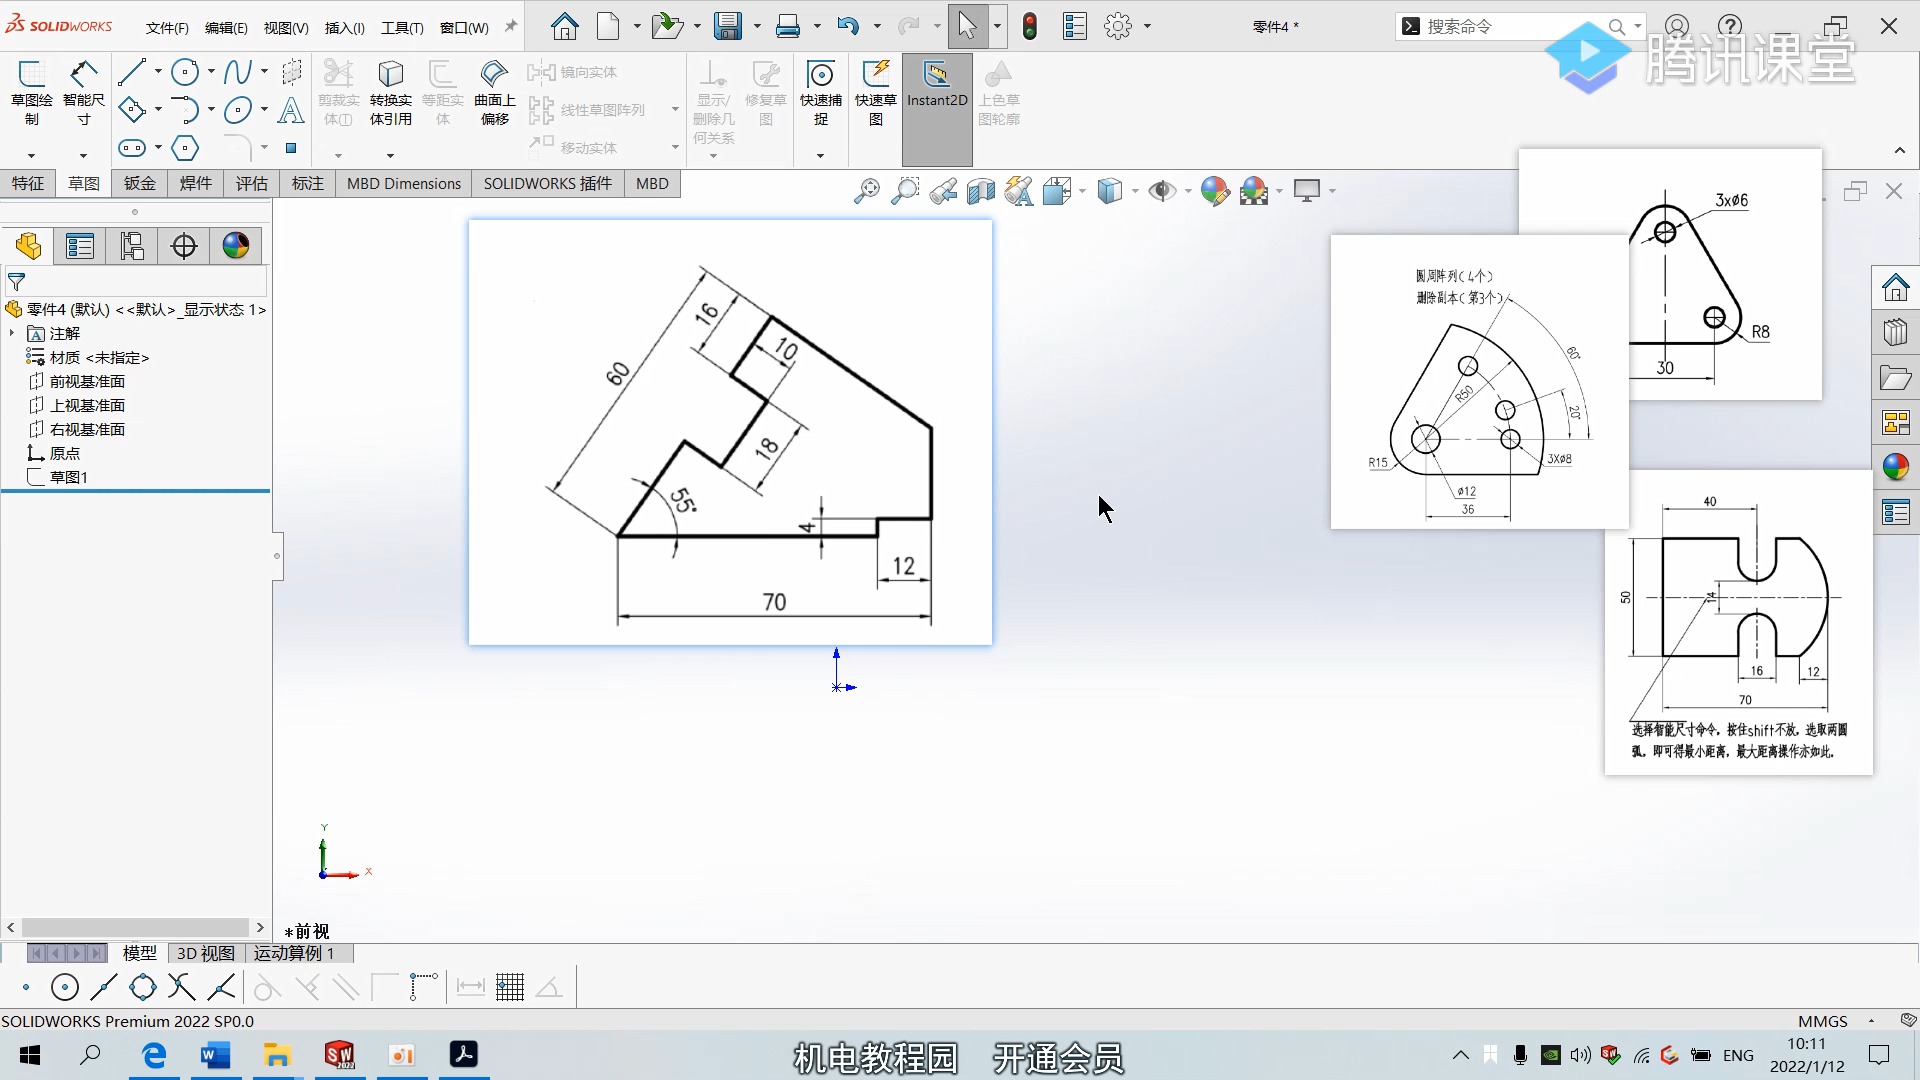Click the Apply Scene icon
Image resolution: width=1920 pixels, height=1080 pixels.
pyautogui.click(x=1253, y=191)
